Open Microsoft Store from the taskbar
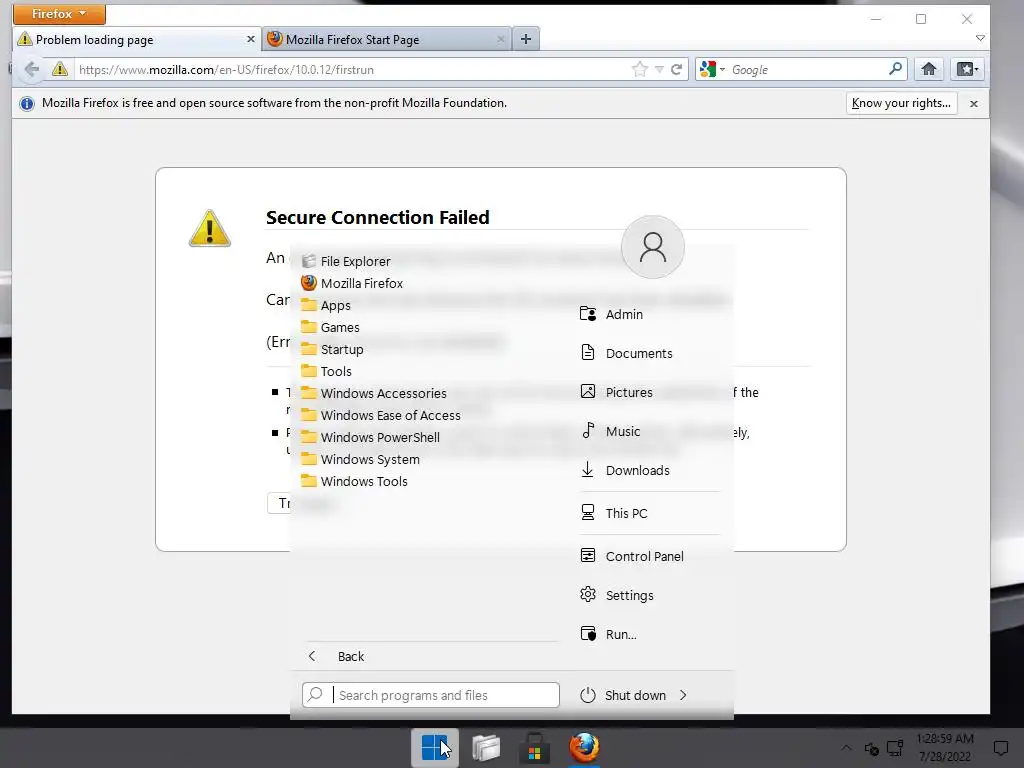Screen dimensions: 1024x768 click(x=534, y=748)
